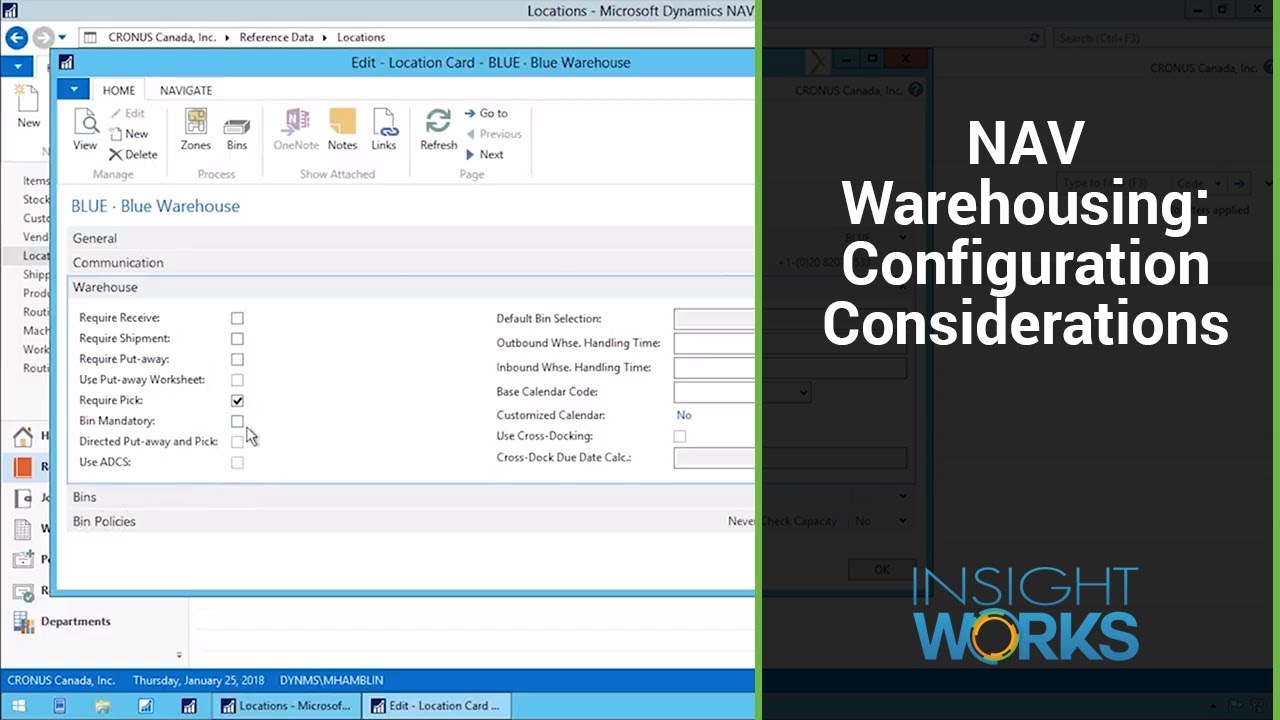Click New in the Locations window ribbon
The image size is (1280, 720).
point(29,108)
